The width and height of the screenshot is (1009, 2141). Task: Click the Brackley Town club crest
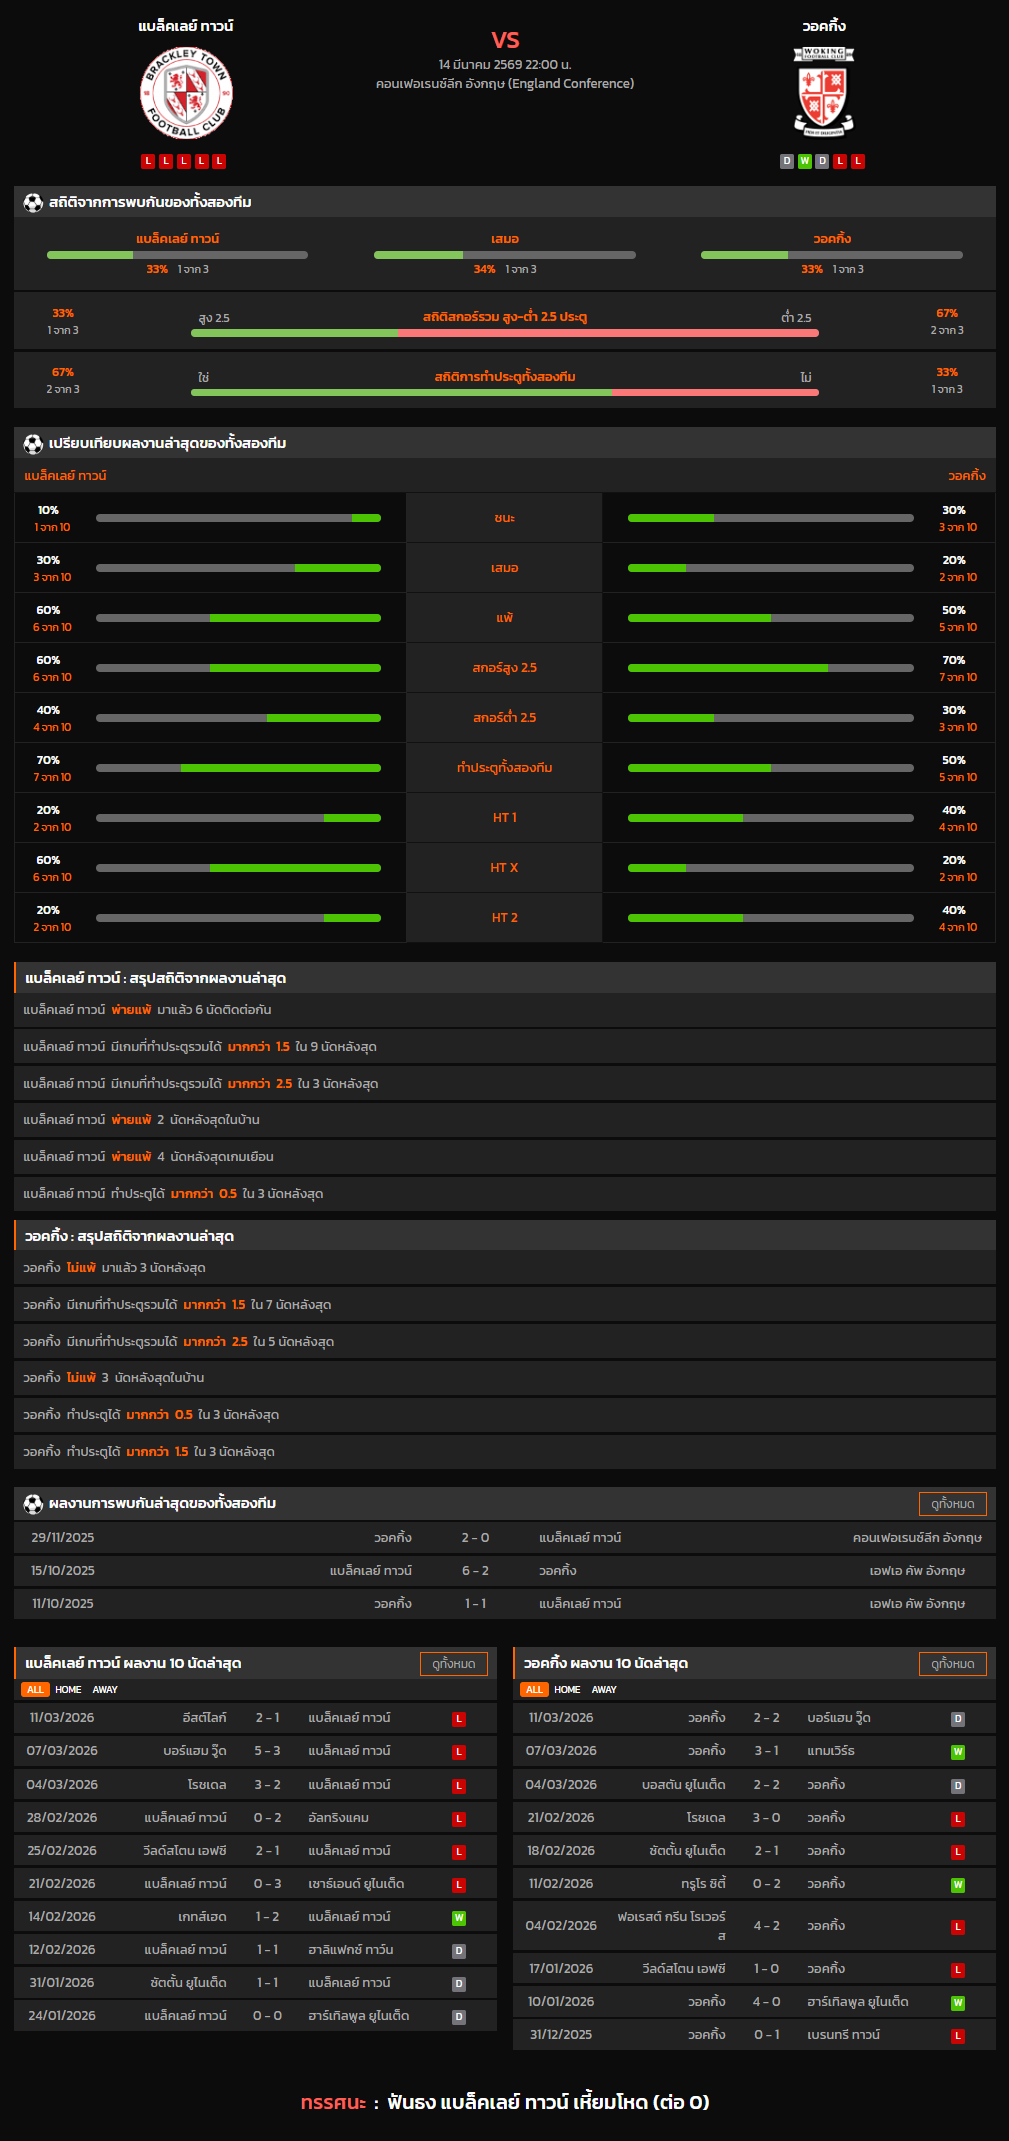[186, 94]
